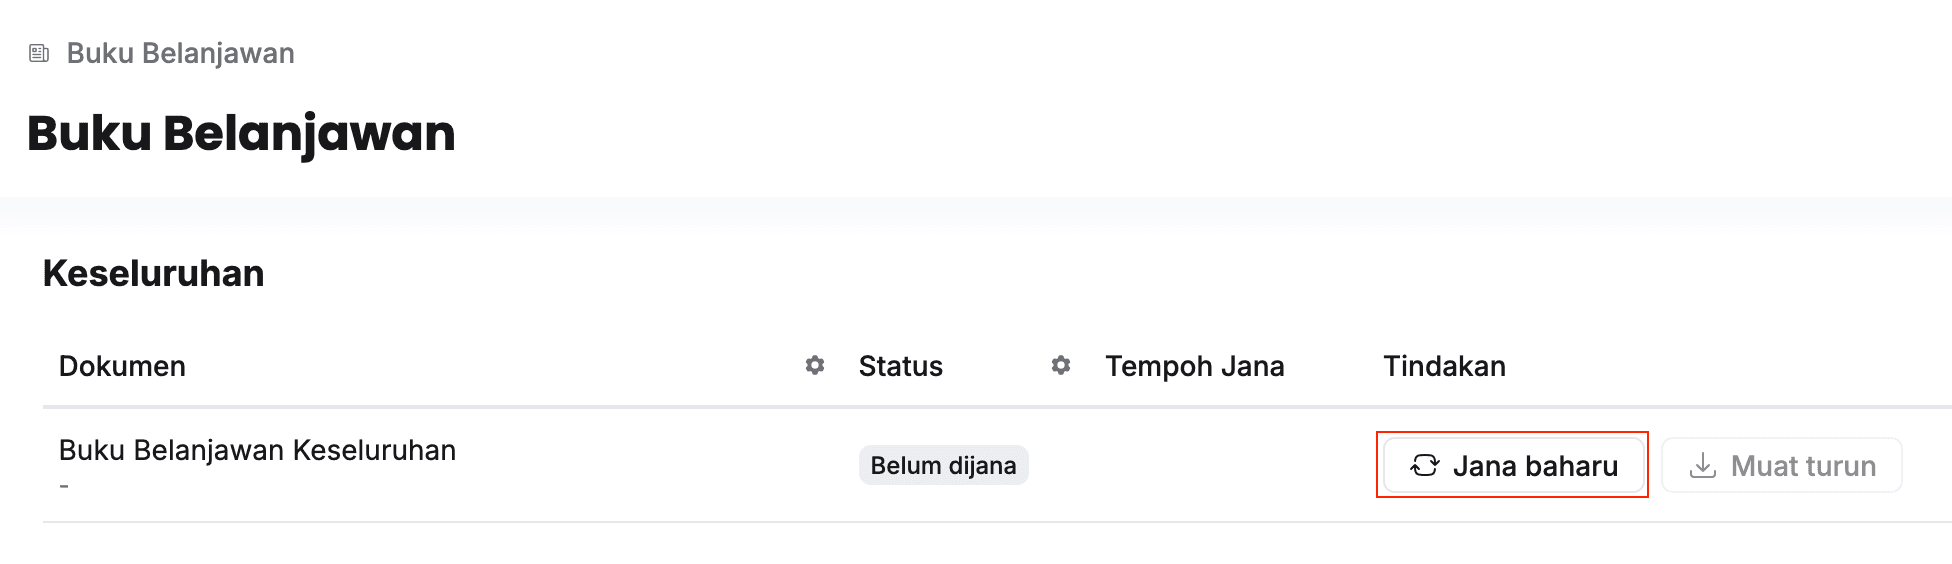Image resolution: width=1952 pixels, height=564 pixels.
Task: Click the Belum dijana status badge
Action: [x=943, y=465]
